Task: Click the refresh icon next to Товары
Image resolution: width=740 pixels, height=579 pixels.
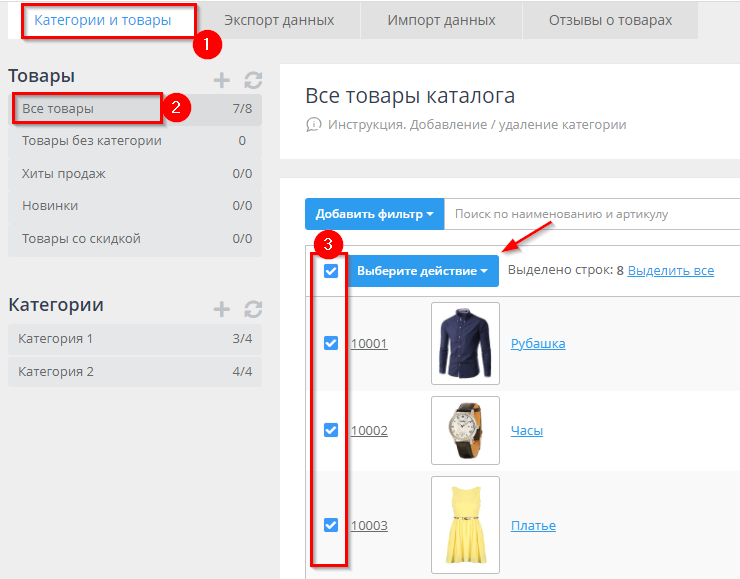Action: (252, 80)
